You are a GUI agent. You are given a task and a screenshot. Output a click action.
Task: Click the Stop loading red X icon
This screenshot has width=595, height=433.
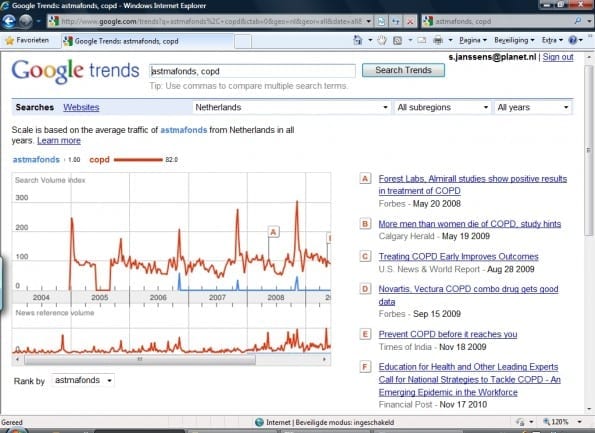(410, 21)
